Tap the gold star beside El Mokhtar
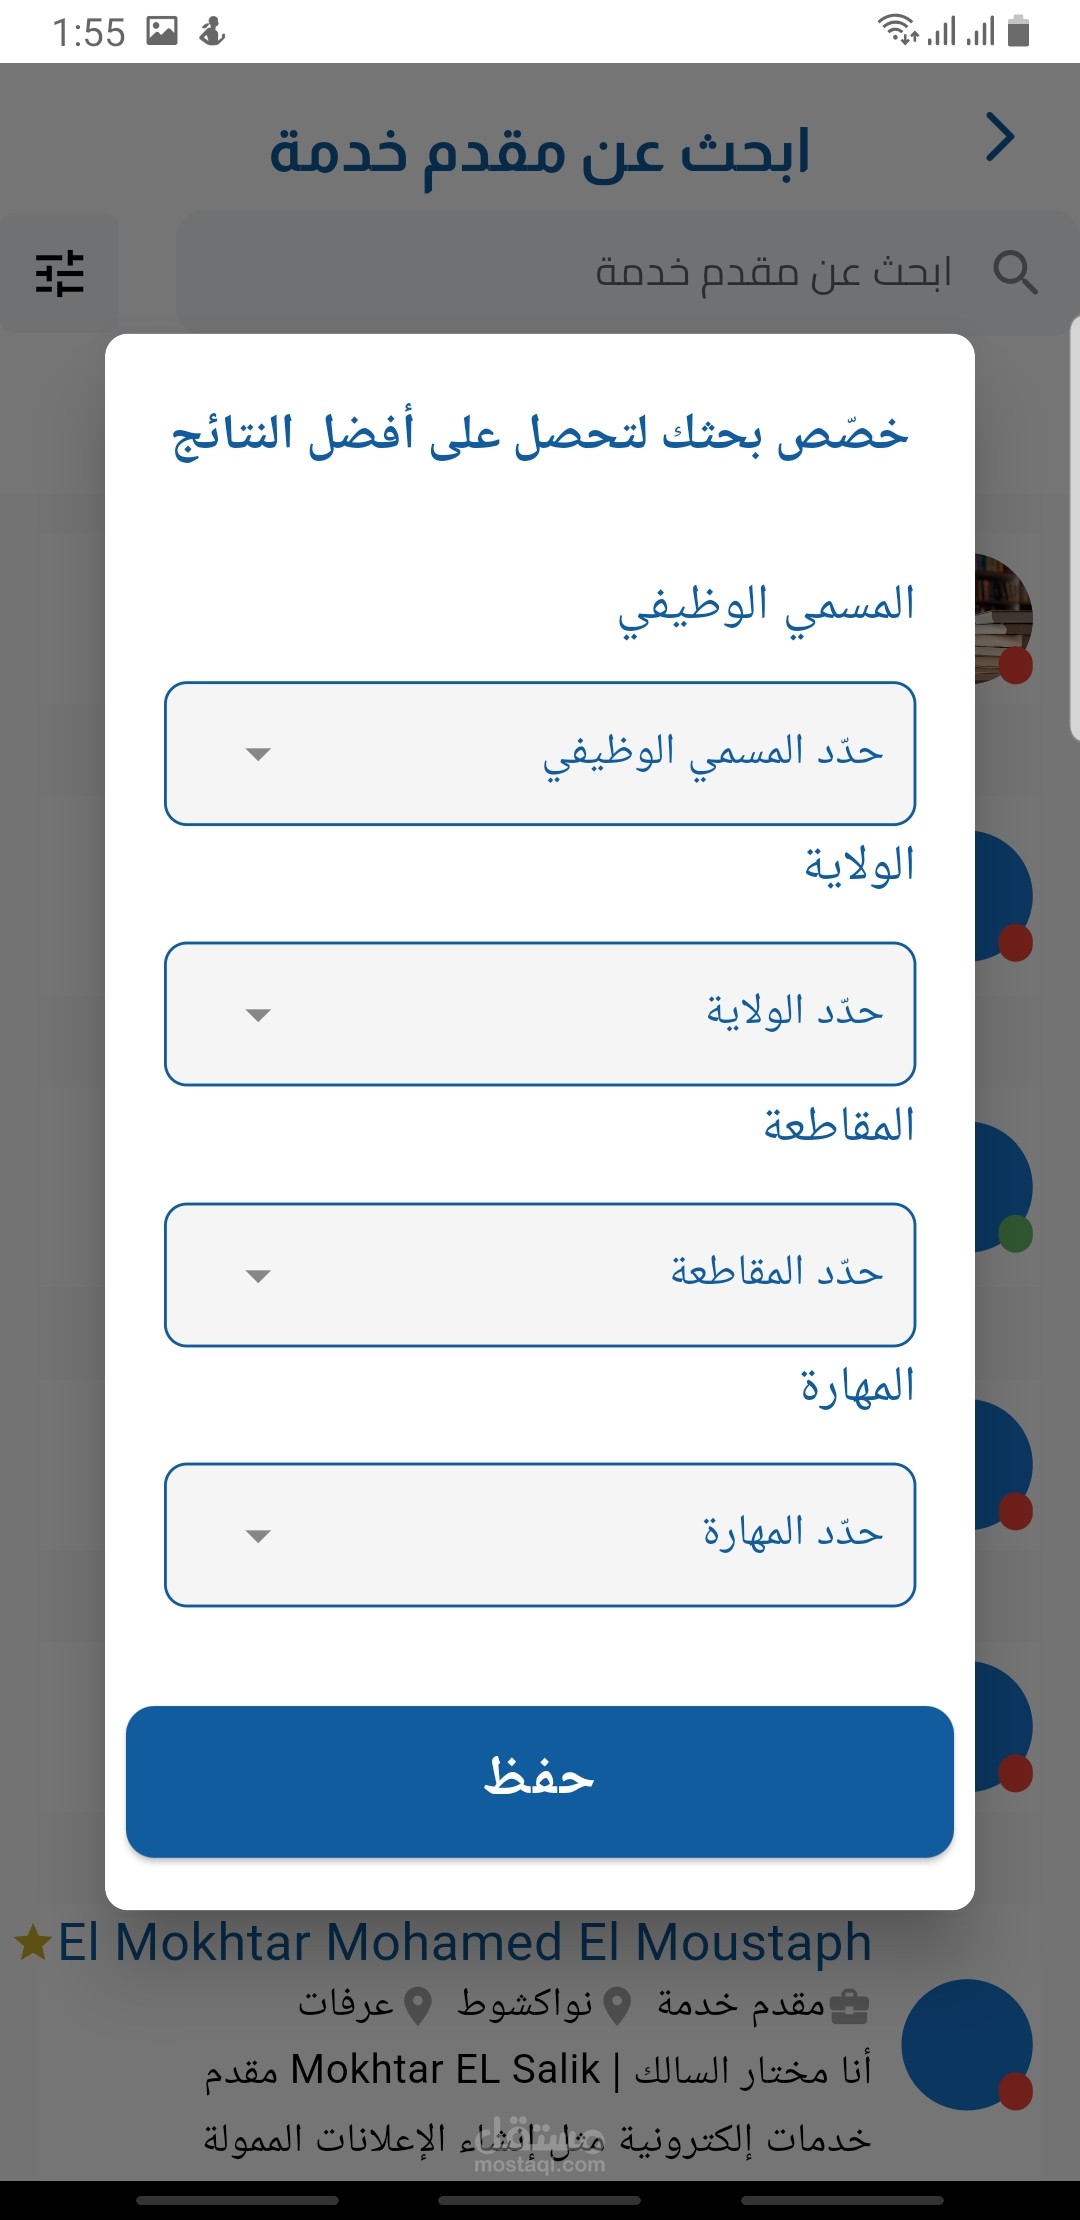The width and height of the screenshot is (1080, 2220). (33, 1943)
